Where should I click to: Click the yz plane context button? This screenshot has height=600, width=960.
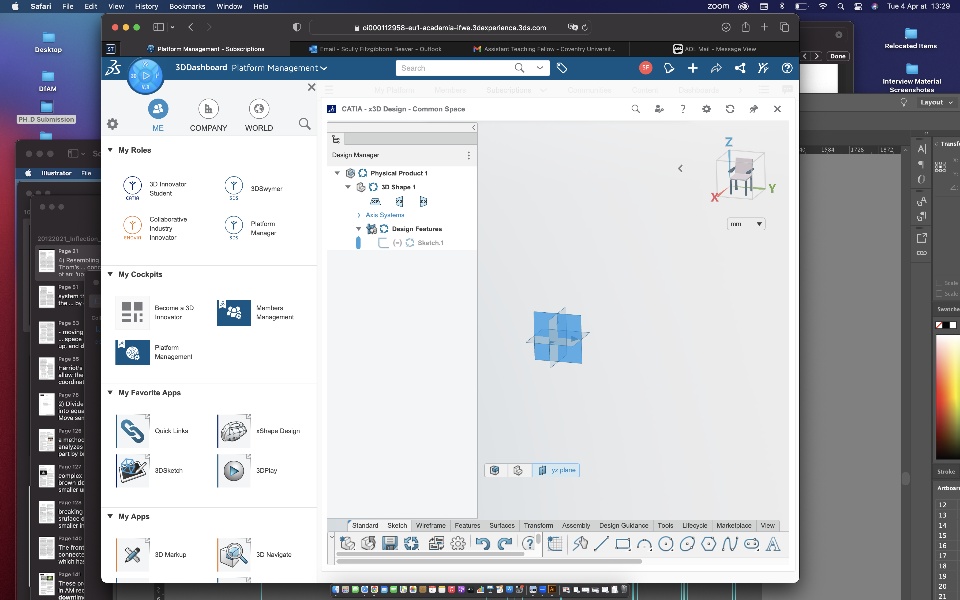(556, 470)
